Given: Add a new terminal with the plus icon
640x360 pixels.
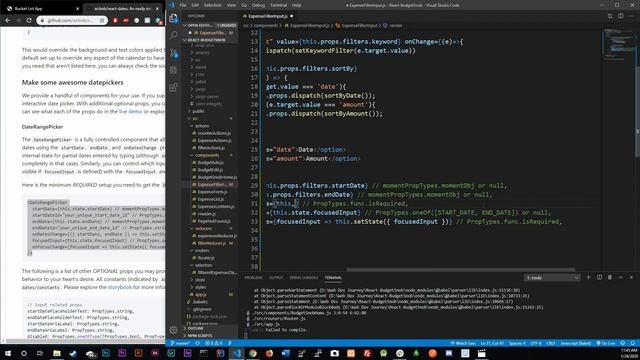Looking at the screenshot, I should coord(588,278).
